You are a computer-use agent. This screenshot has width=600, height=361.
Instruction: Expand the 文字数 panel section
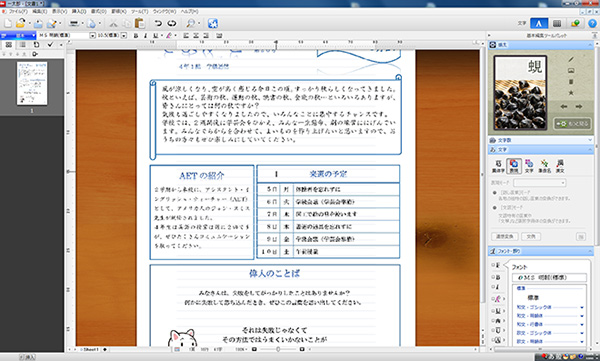point(590,140)
